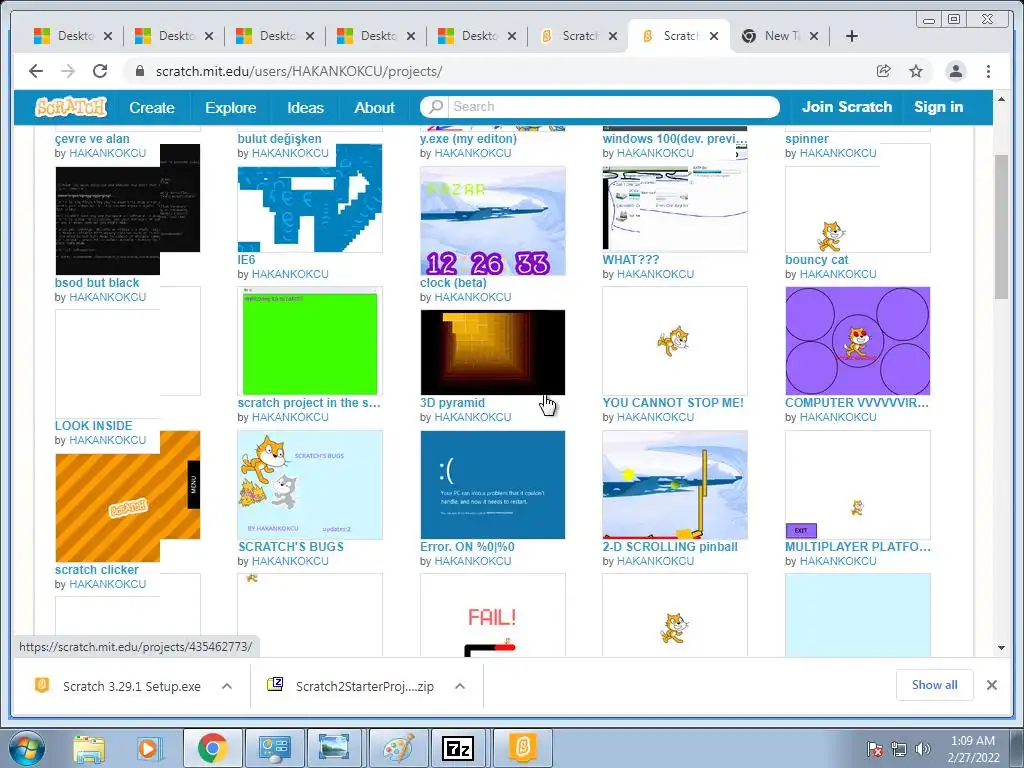Click Join Scratch
Screen dimensions: 1024x768
tap(846, 107)
